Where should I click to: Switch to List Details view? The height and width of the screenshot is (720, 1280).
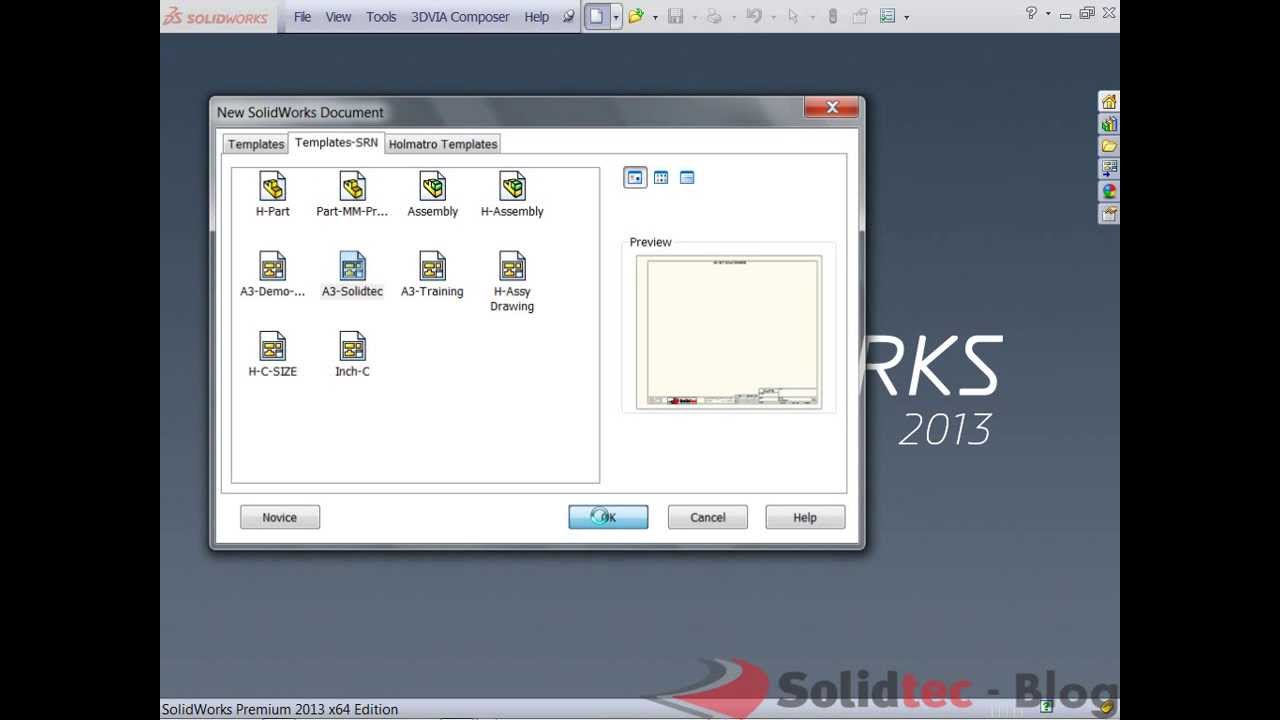click(687, 178)
